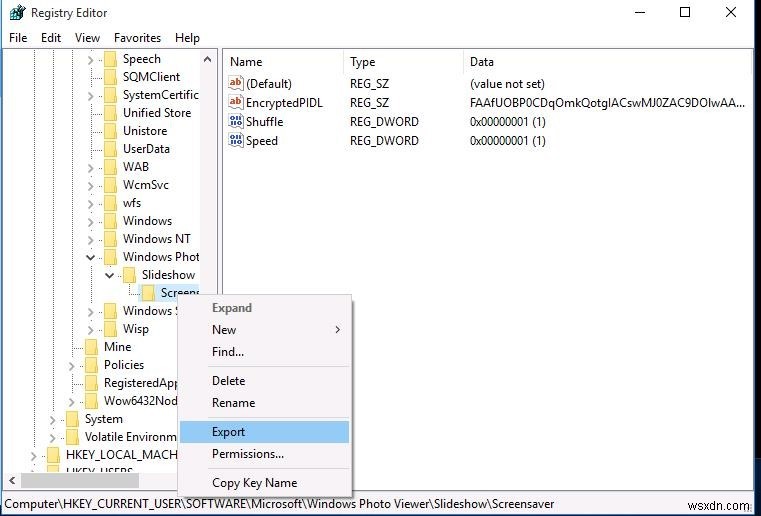Click the tree scroll-up arrow
761x516 pixels.
click(x=207, y=59)
